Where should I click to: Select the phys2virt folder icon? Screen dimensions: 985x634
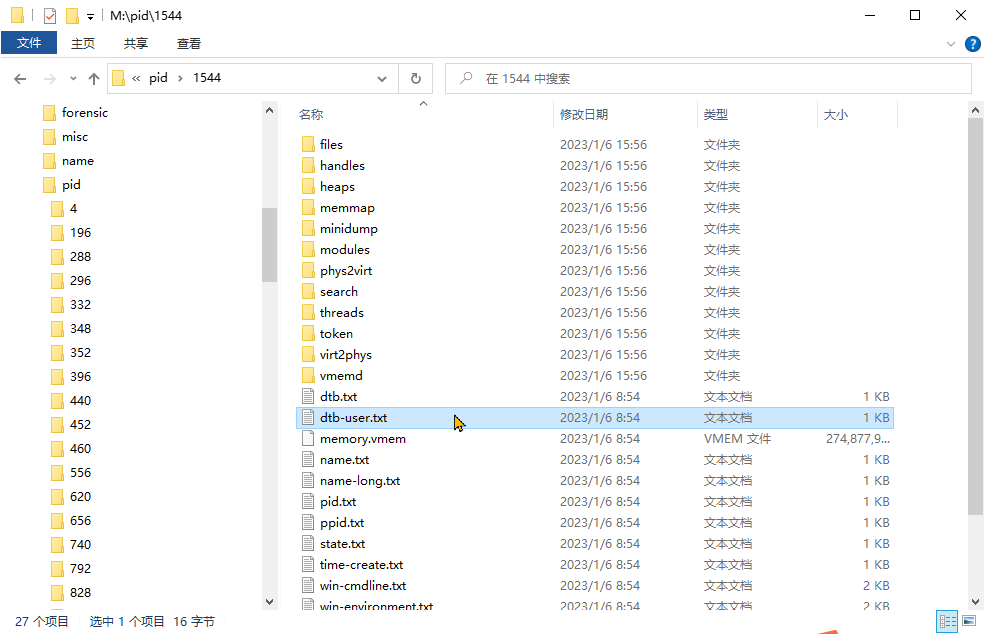click(x=308, y=271)
